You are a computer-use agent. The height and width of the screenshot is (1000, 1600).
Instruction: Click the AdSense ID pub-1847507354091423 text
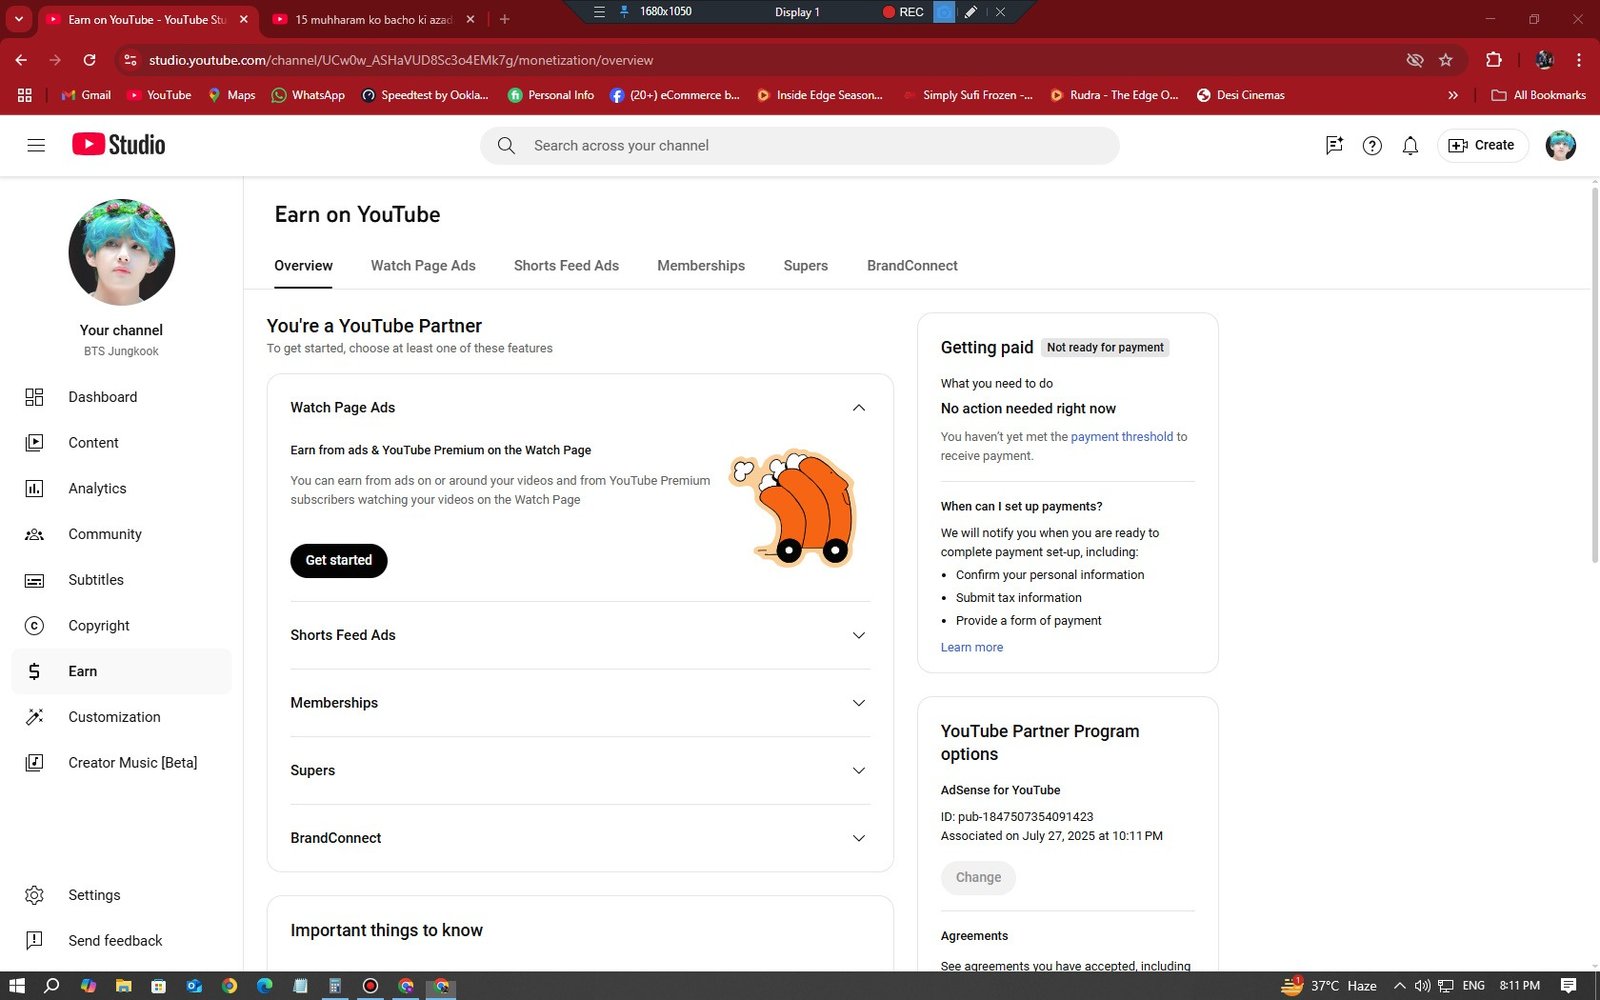point(1017,817)
